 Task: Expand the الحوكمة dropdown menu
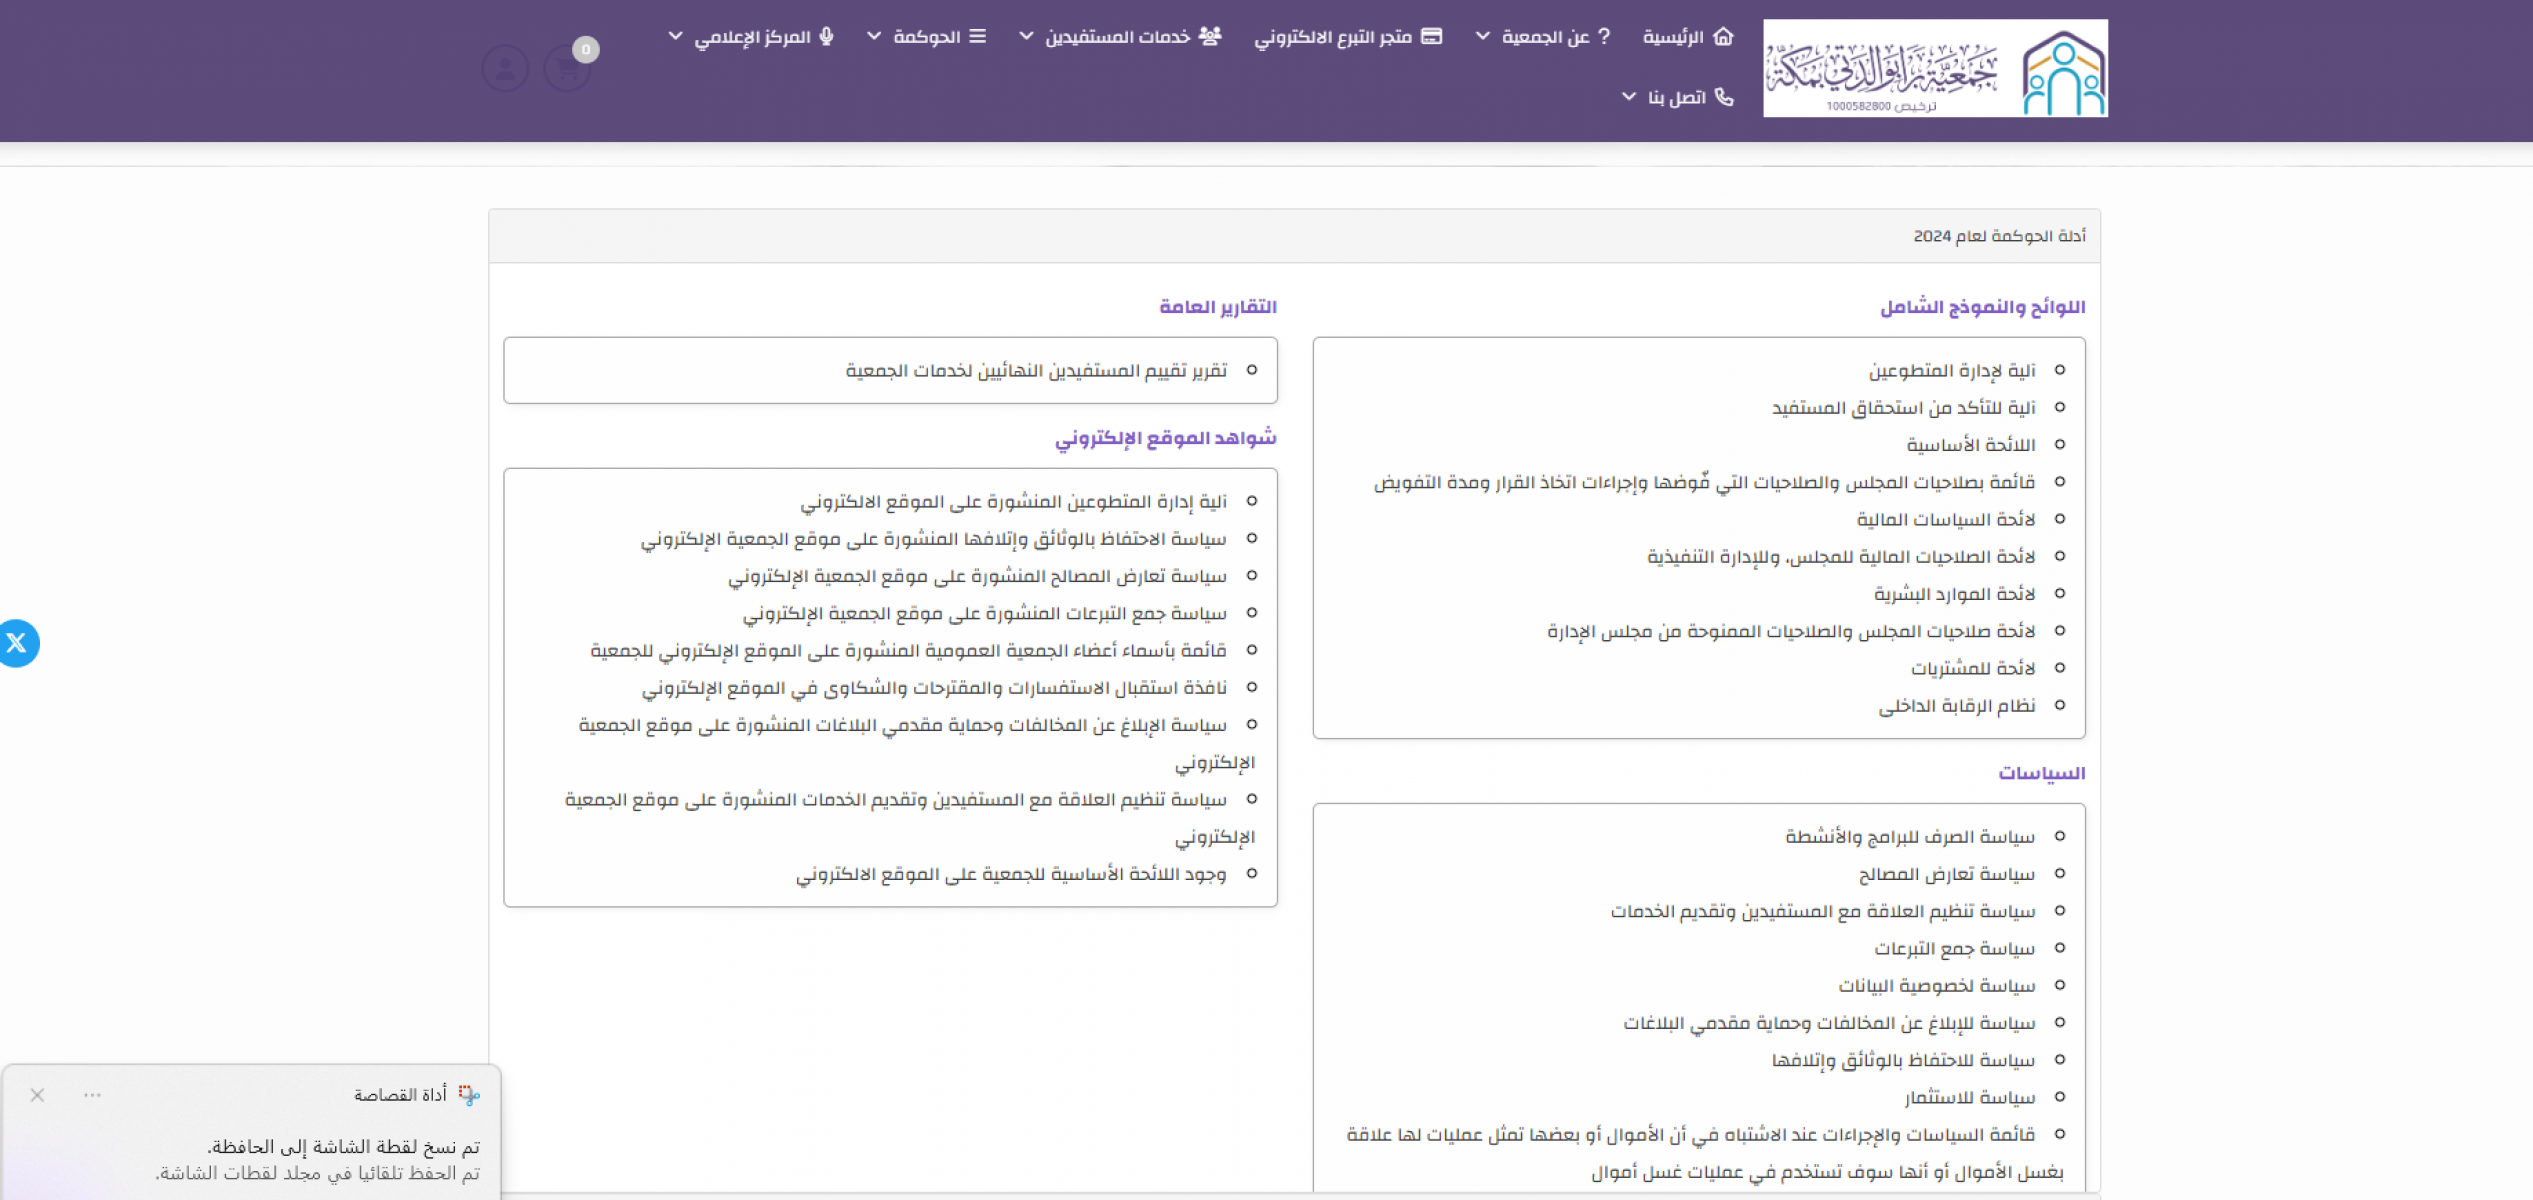tap(874, 37)
